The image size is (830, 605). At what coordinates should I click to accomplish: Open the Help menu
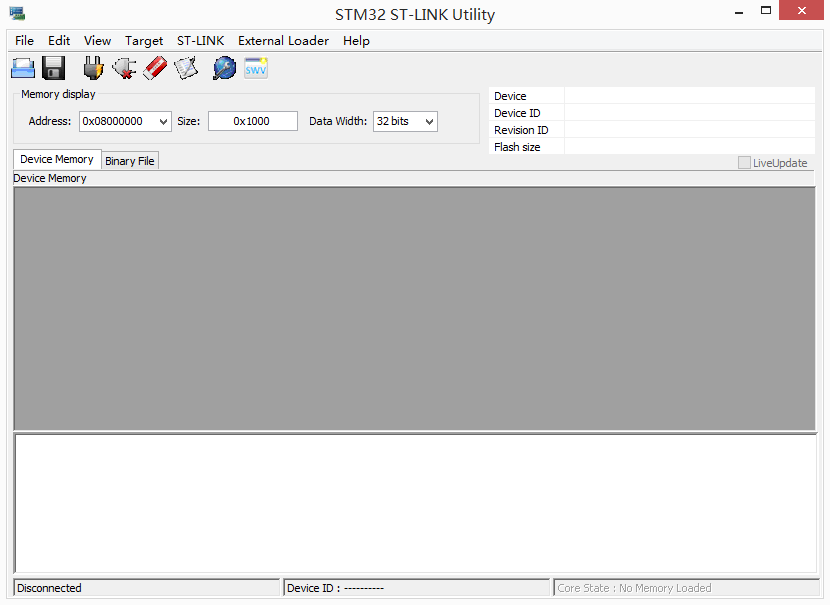point(356,41)
